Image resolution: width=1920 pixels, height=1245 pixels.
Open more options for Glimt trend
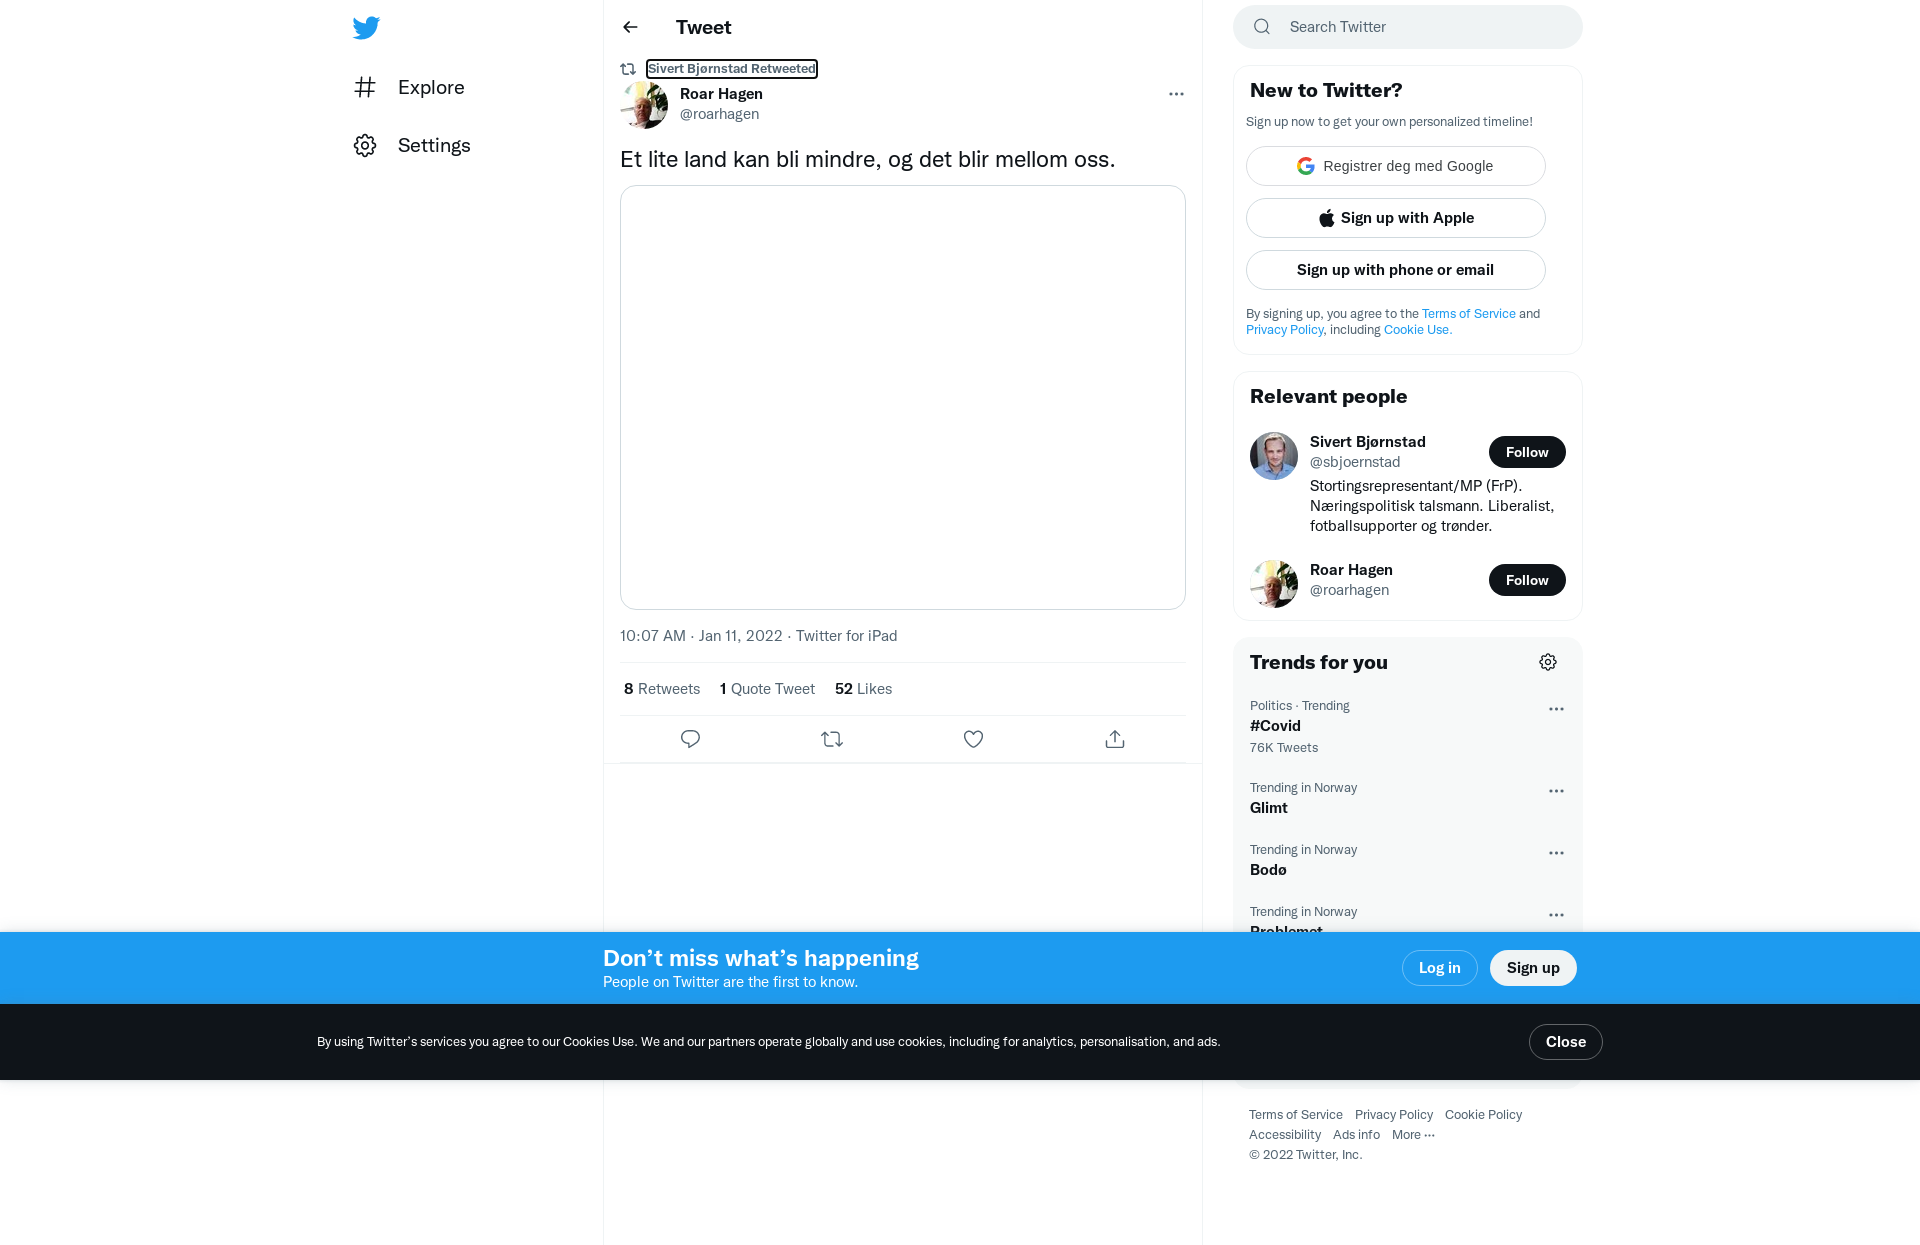(1556, 791)
